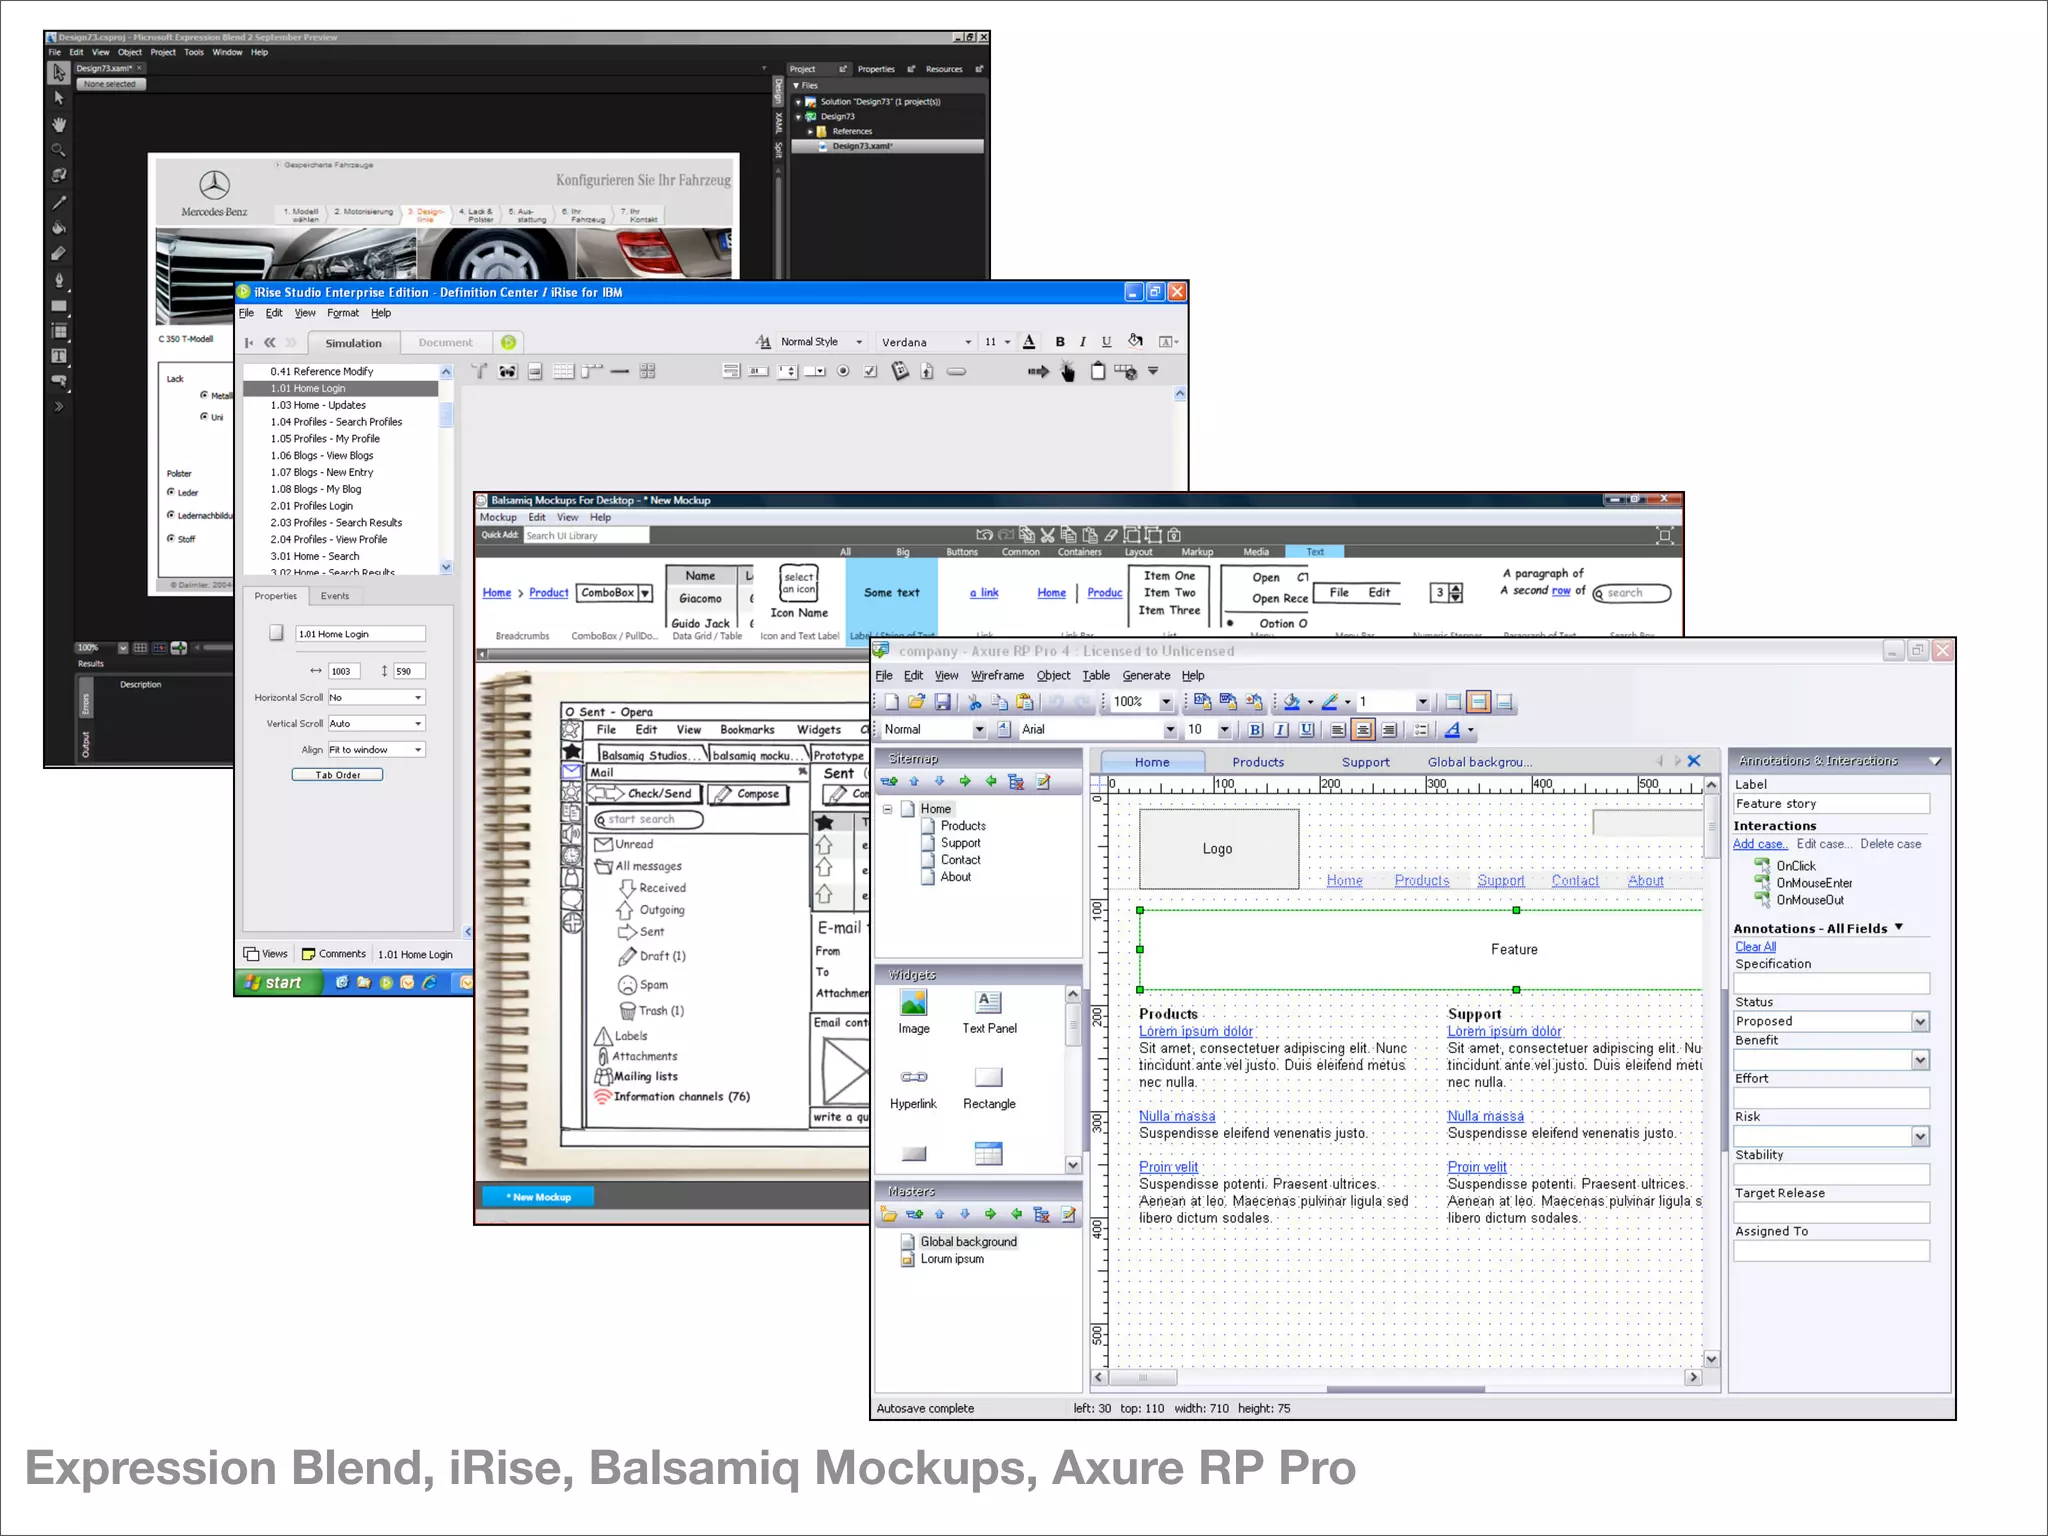2048x1536 pixels.
Task: Select the clipboard widget icon in iRise toolbar
Action: click(1097, 371)
